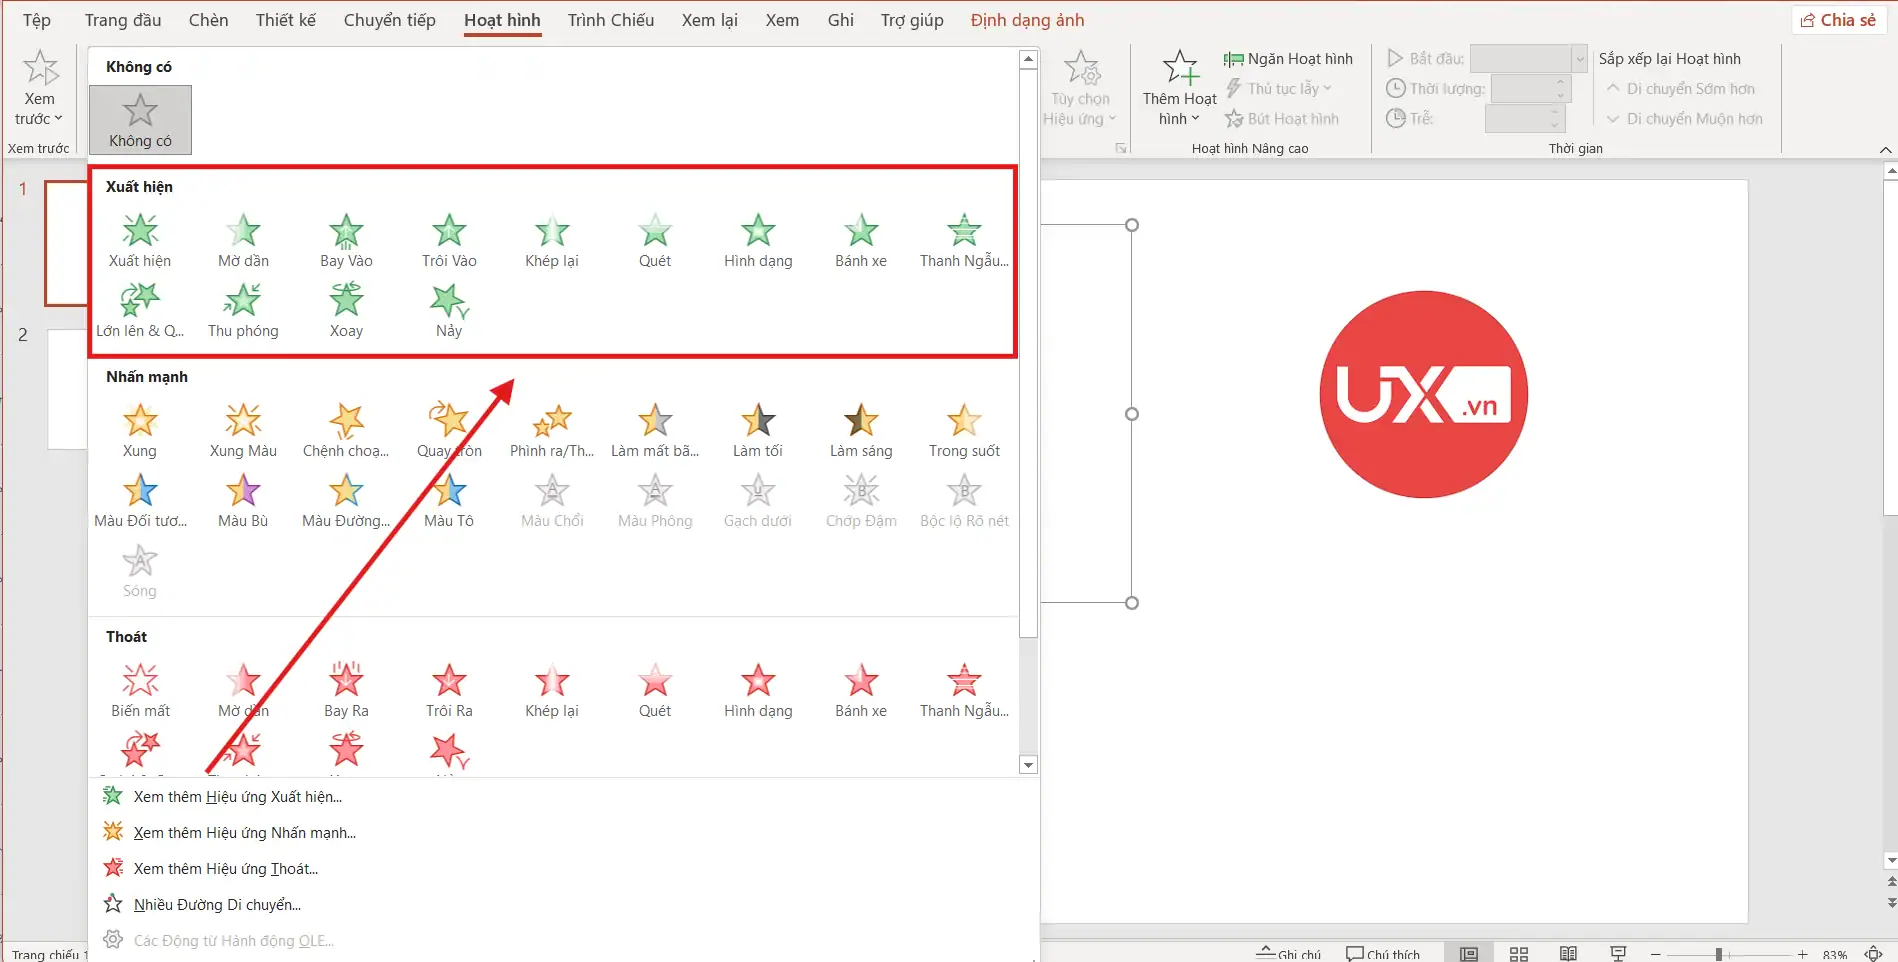Open Xem thêm Hiệu ứng Xuất hiện

tap(237, 797)
